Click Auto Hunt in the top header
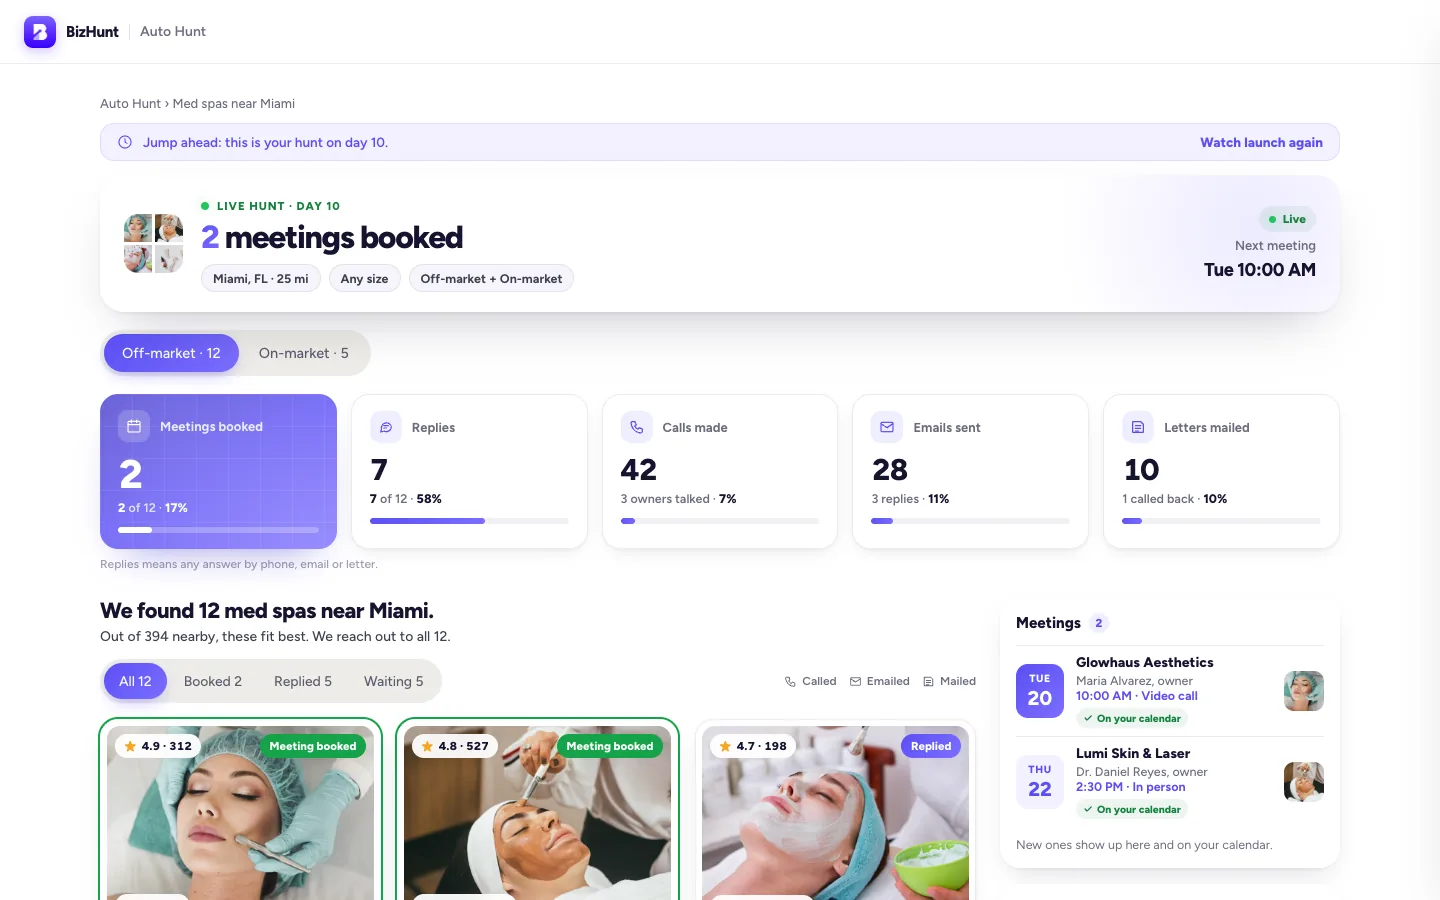The width and height of the screenshot is (1440, 900). [173, 32]
